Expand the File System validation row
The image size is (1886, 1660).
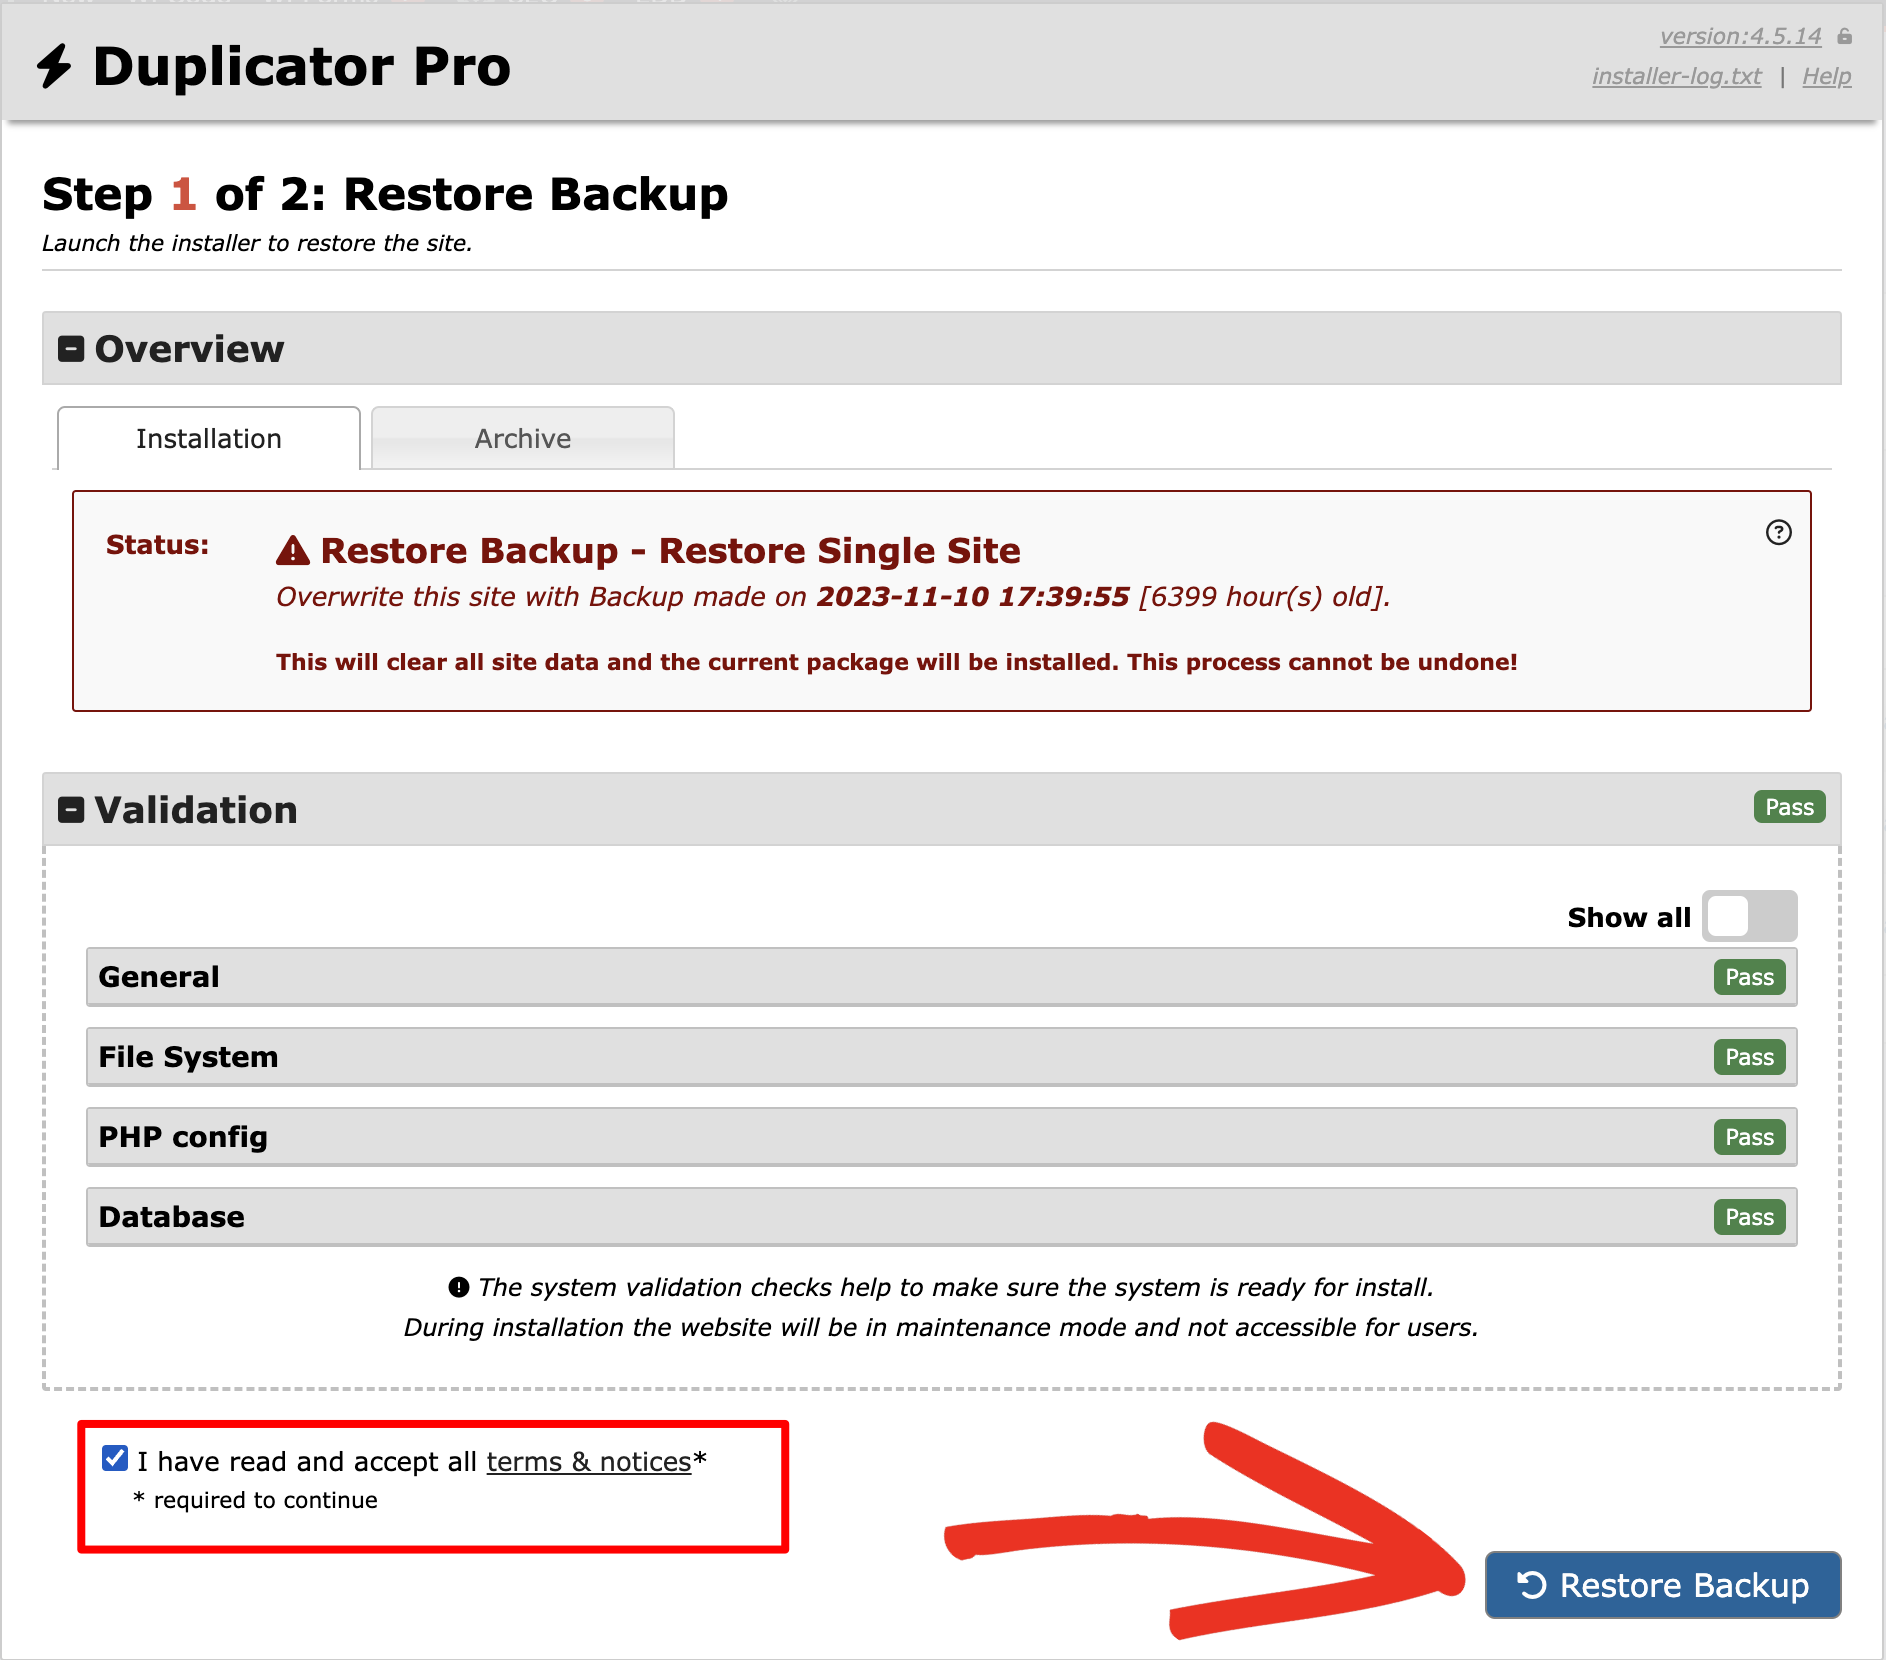pyautogui.click(x=941, y=1057)
